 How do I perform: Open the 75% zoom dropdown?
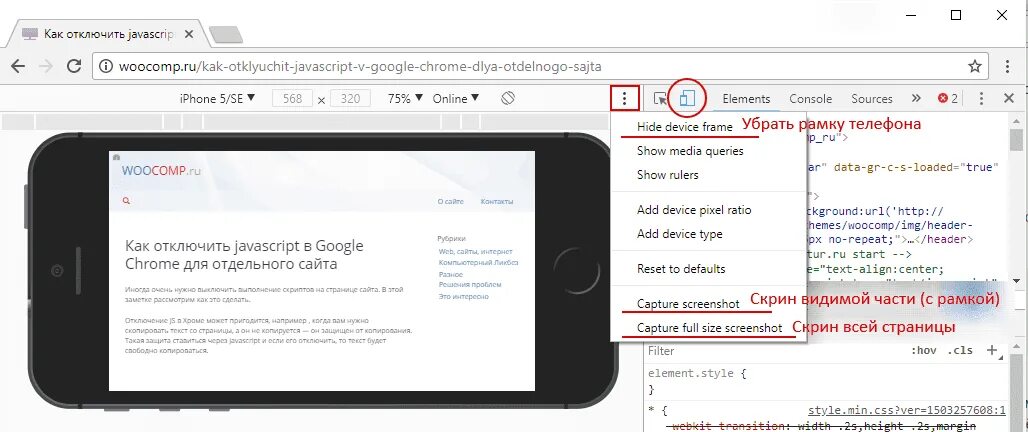pyautogui.click(x=405, y=98)
